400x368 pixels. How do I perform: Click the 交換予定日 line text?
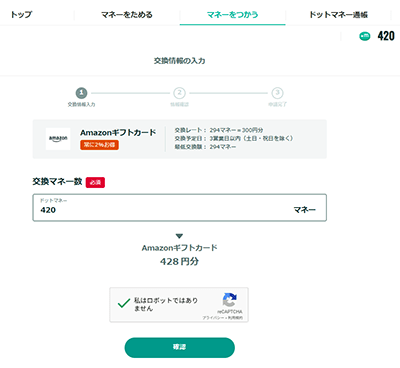tap(234, 138)
